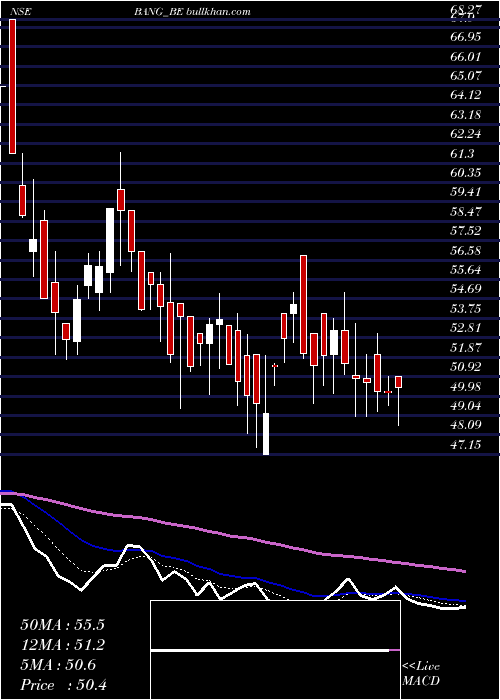500x700 pixels.
Task: Click the Price : 50.4 readout
Action: pos(63,686)
